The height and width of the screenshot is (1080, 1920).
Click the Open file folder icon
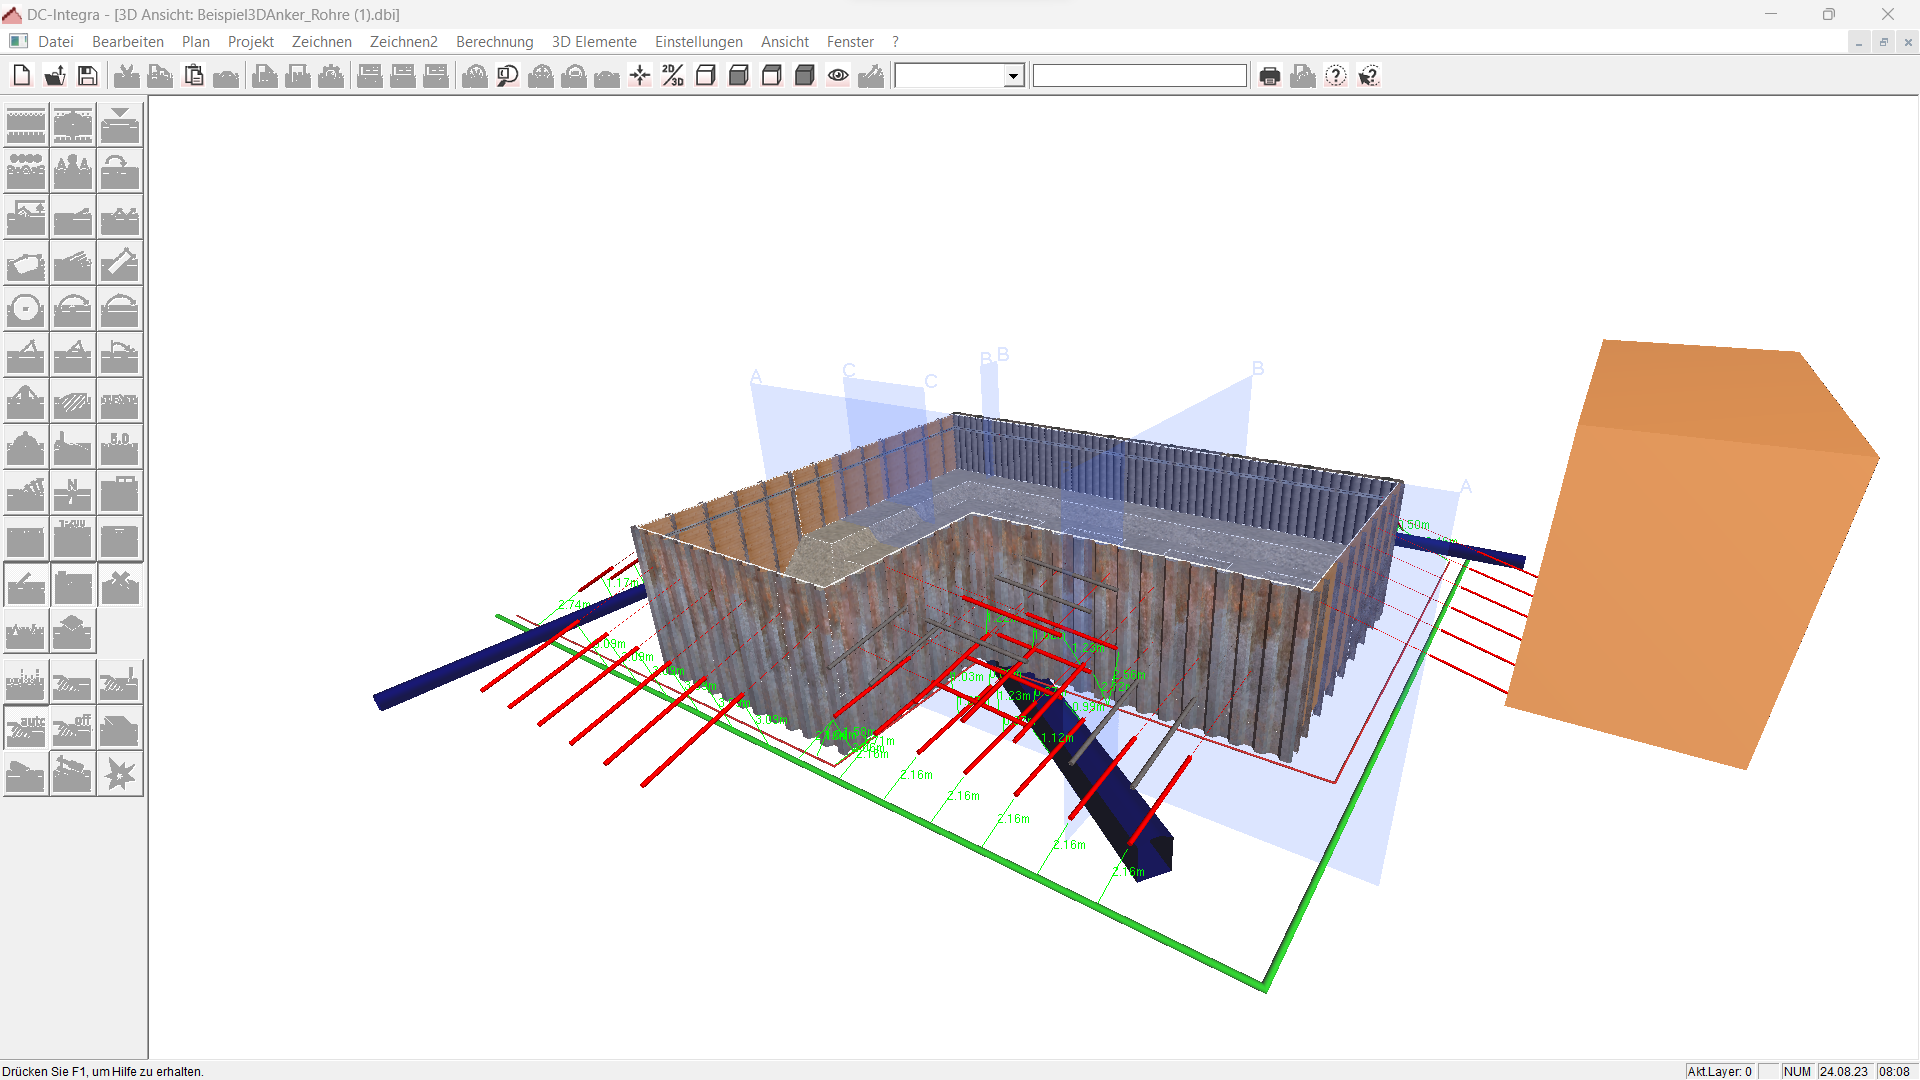55,76
